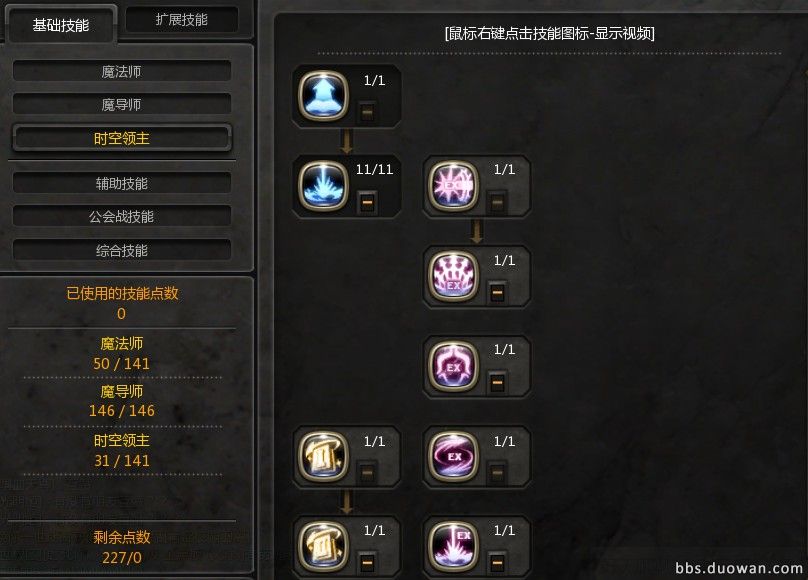This screenshot has height=580, width=808.
Task: Select the 基础技能 tab
Action: pyautogui.click(x=61, y=25)
